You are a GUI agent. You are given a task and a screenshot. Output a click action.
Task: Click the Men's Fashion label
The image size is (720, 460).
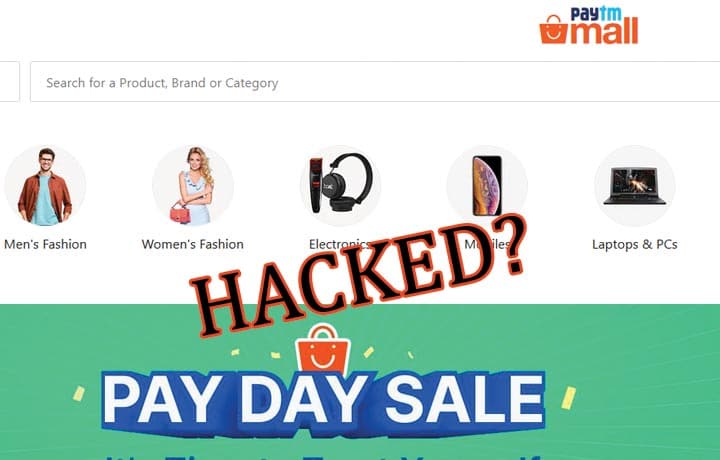point(45,244)
